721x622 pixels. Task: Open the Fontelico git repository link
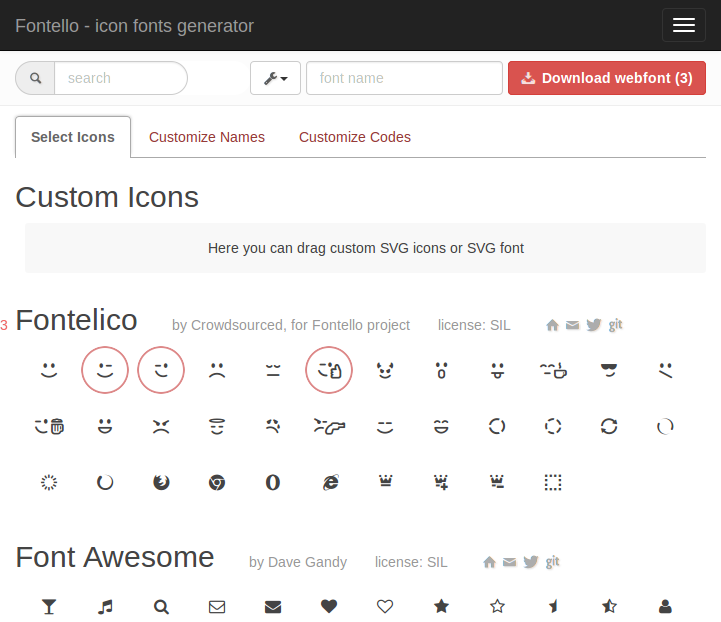pos(615,325)
